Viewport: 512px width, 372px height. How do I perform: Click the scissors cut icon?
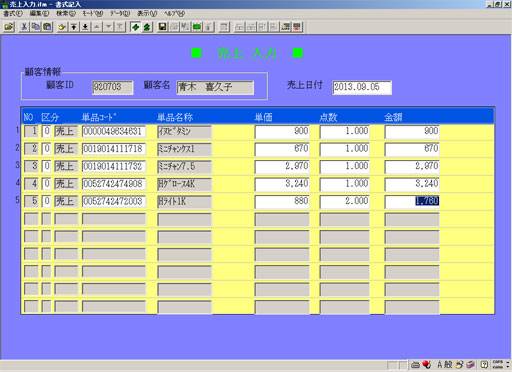[24, 27]
